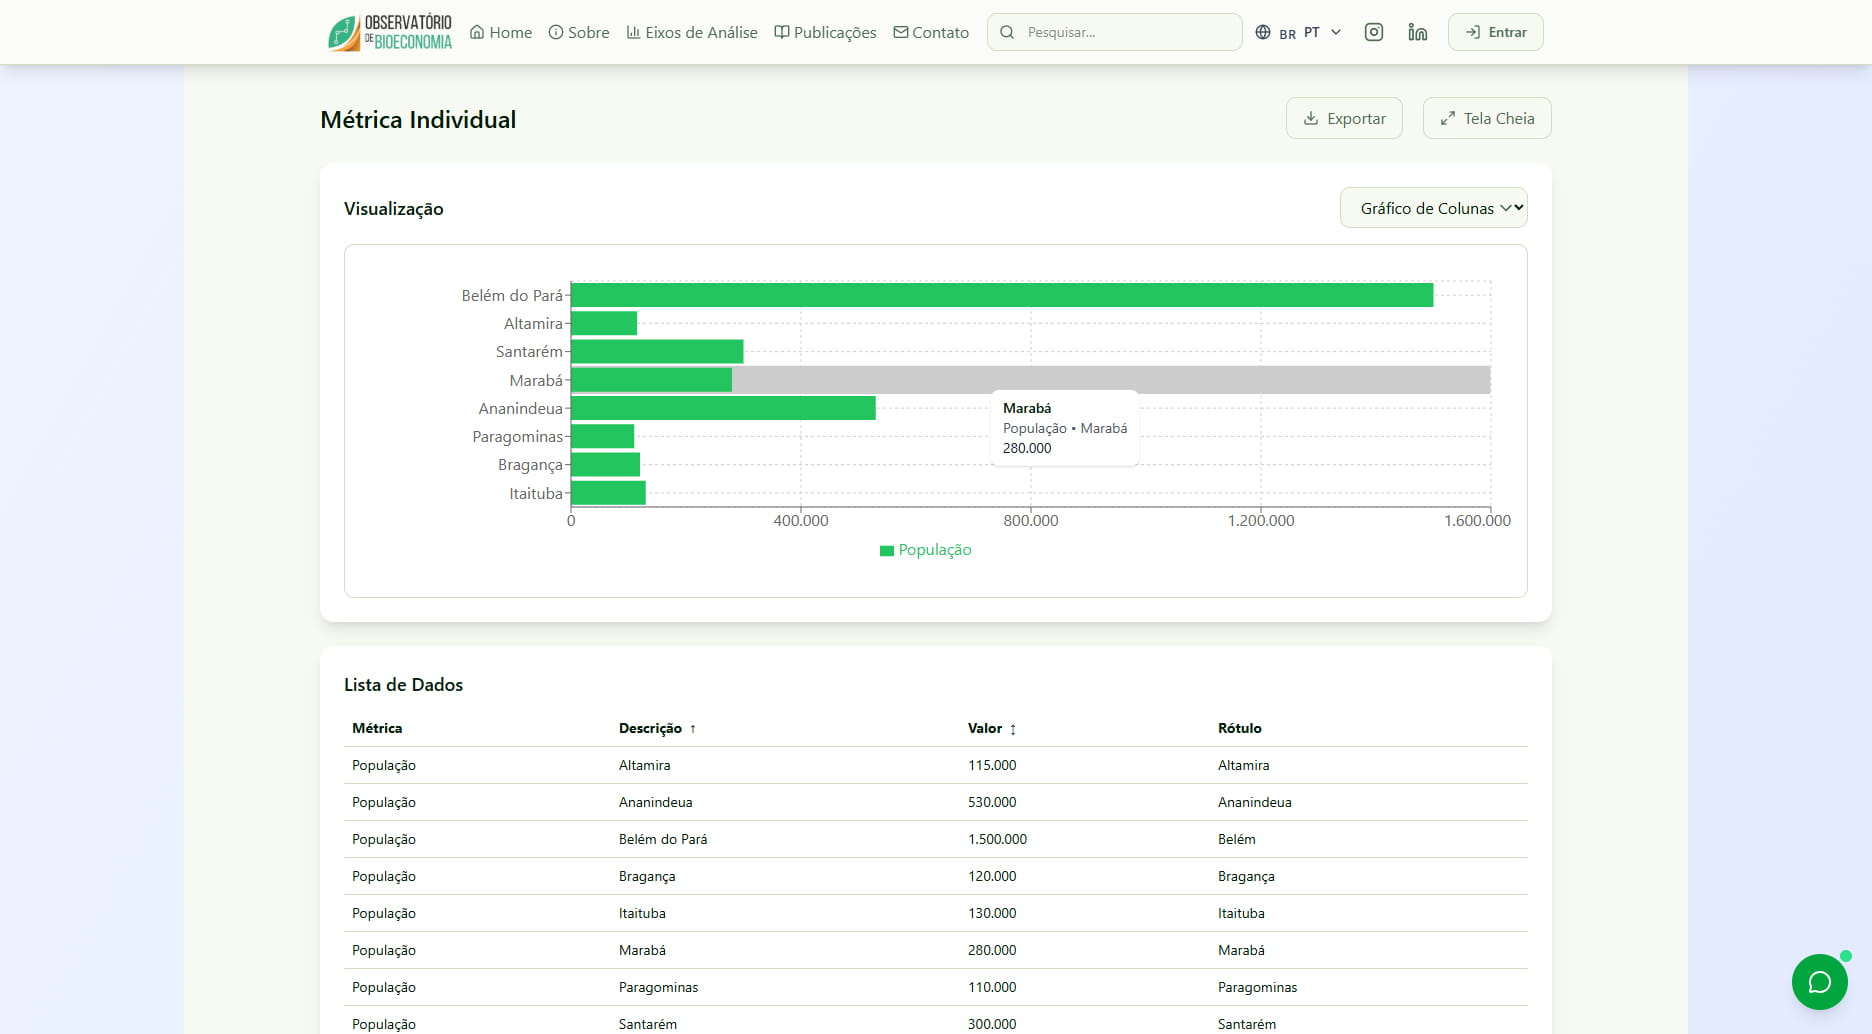Click the search magnifier icon
The height and width of the screenshot is (1034, 1872).
[x=1007, y=32]
